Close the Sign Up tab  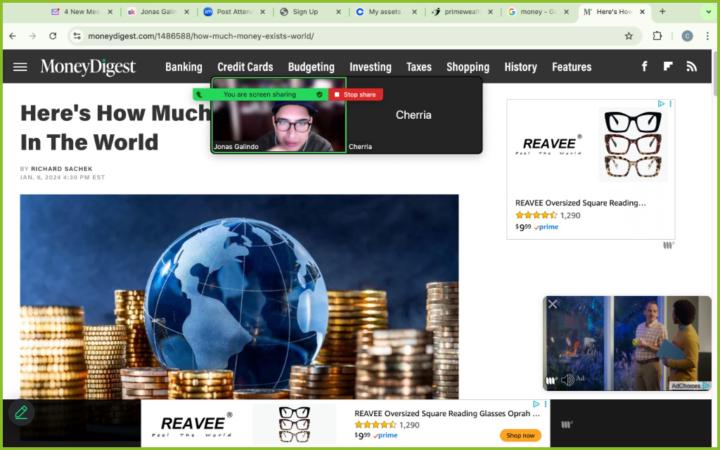338,12
